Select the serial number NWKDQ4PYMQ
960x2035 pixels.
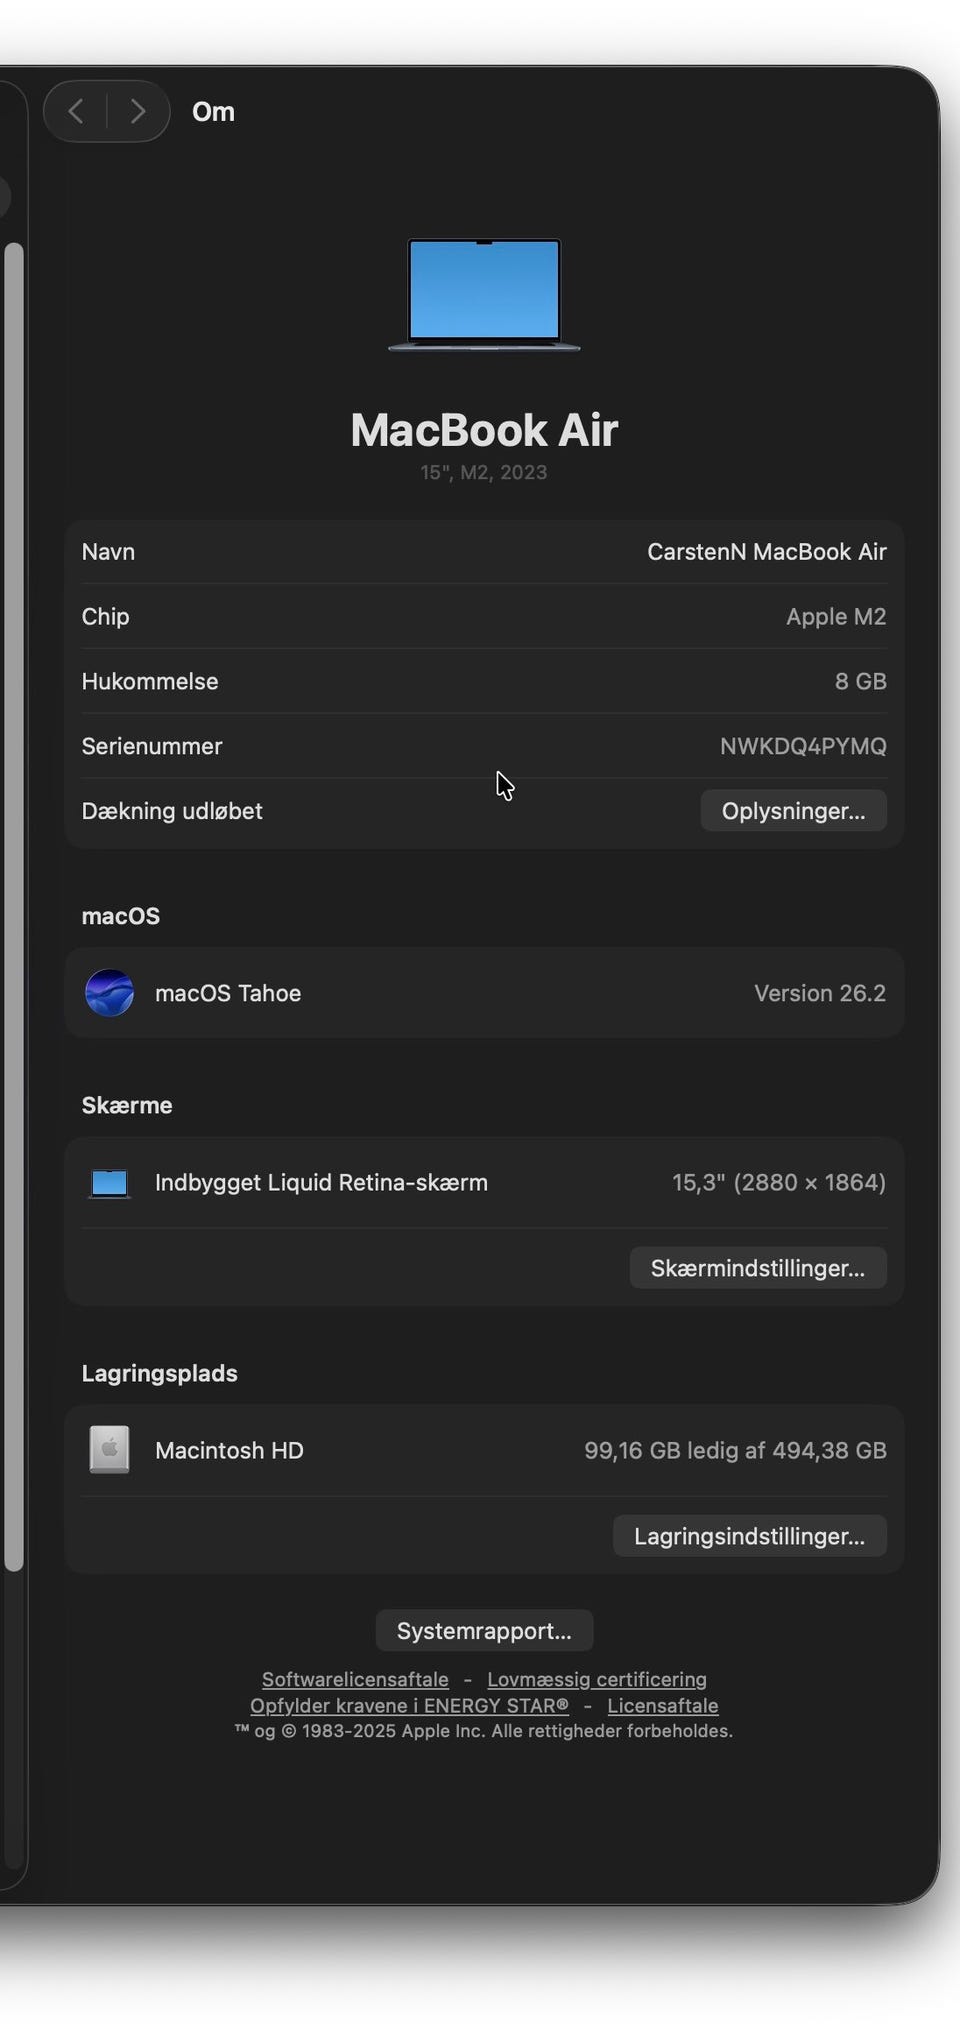click(803, 746)
